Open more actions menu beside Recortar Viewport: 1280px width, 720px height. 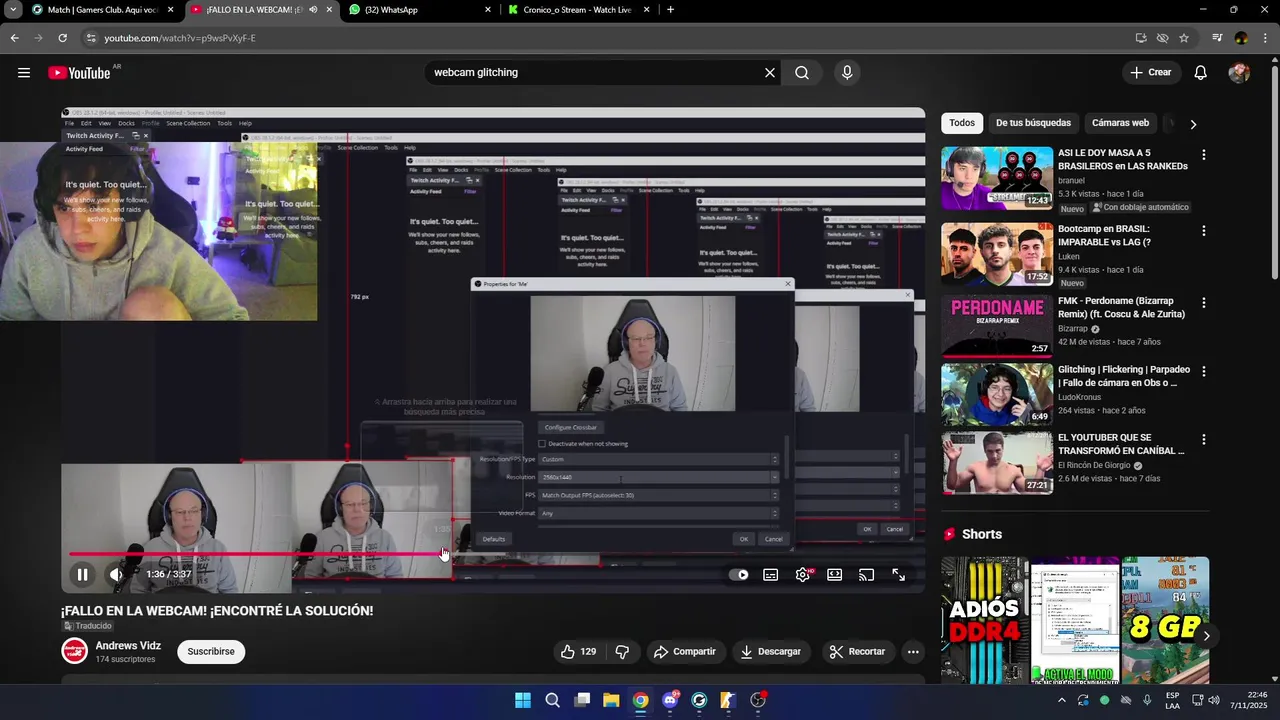[x=913, y=652]
